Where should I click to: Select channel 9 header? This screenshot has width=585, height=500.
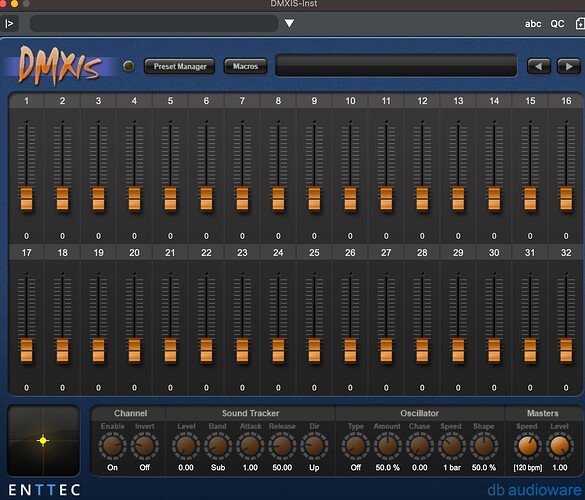click(314, 101)
